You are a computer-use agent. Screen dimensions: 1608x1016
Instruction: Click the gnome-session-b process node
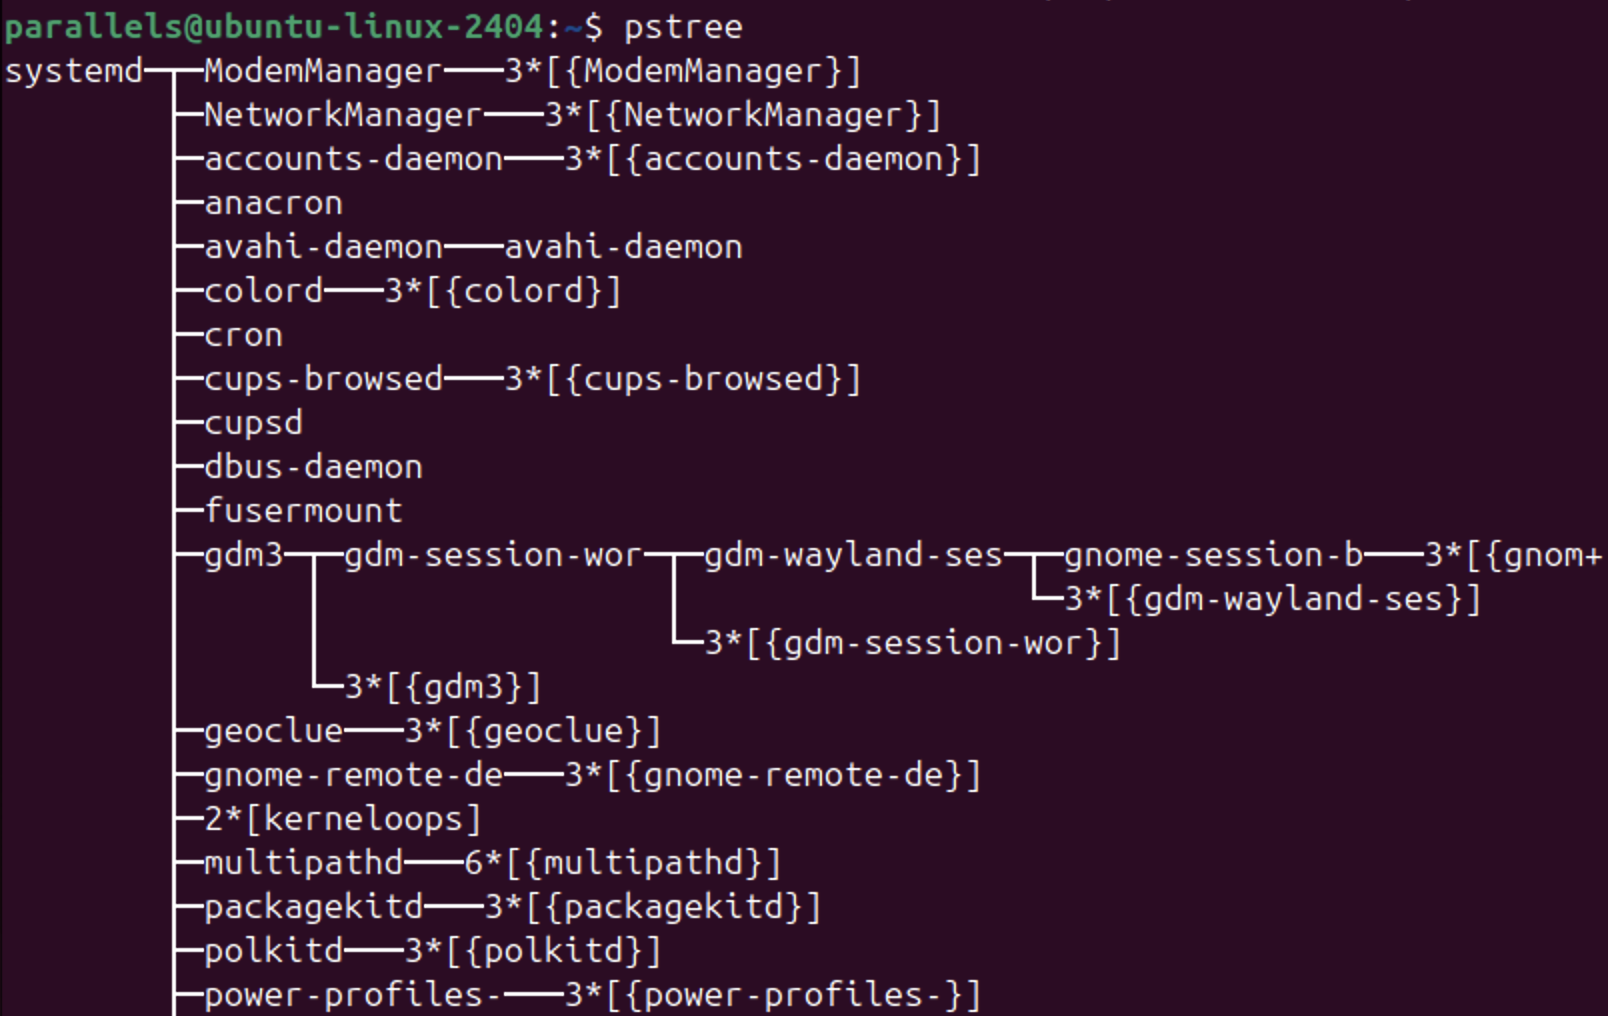point(1213,556)
